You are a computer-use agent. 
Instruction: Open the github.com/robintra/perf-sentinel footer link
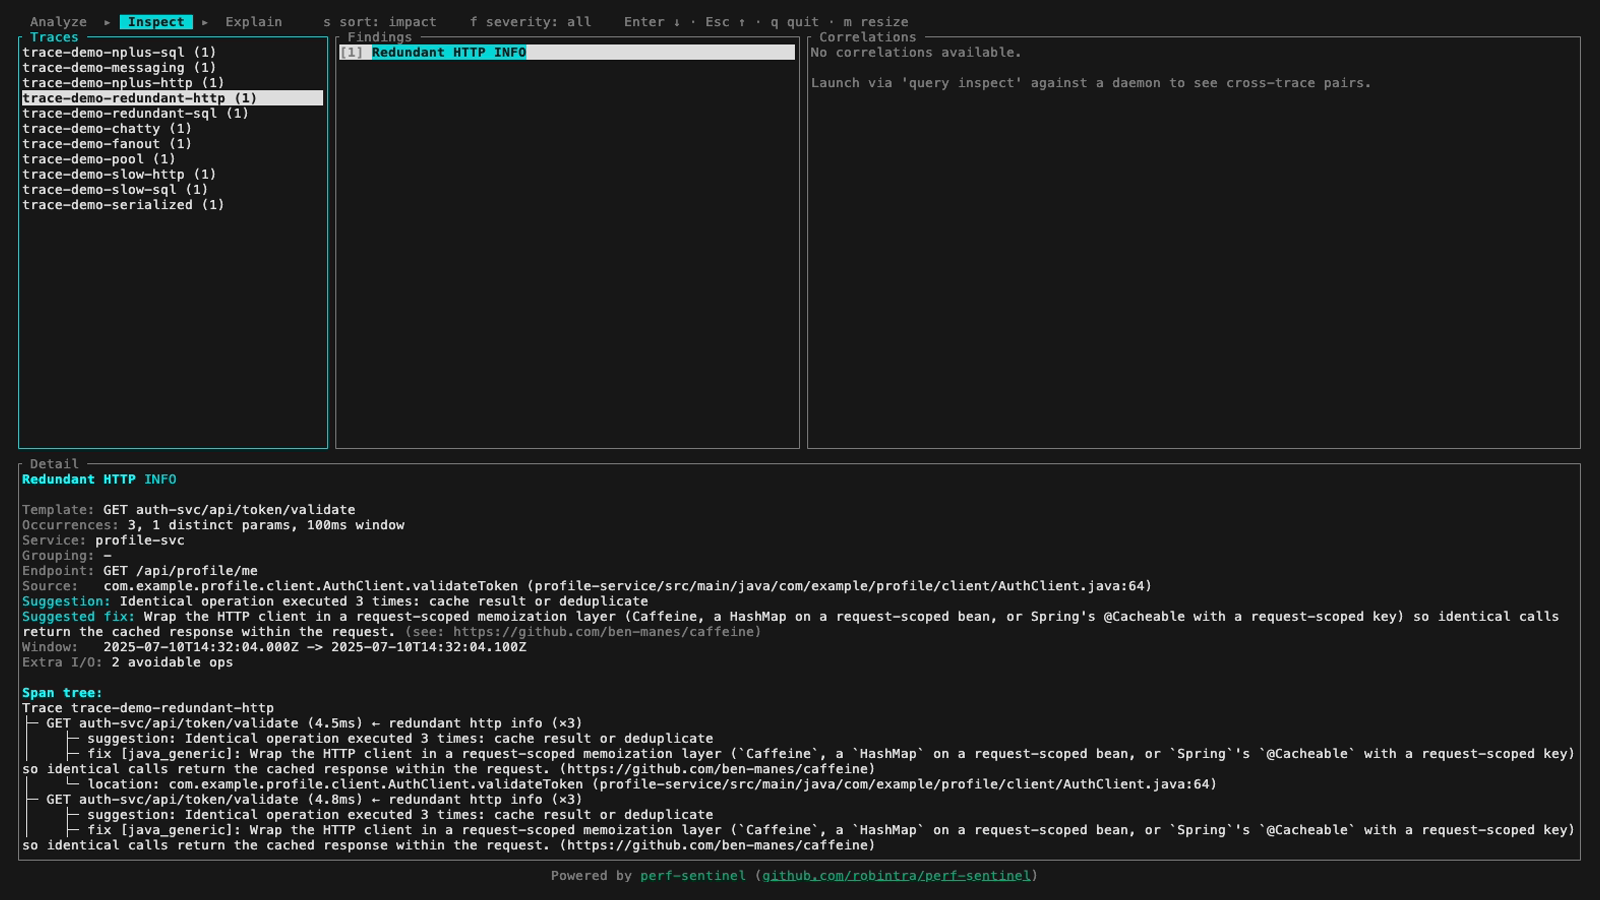(896, 876)
